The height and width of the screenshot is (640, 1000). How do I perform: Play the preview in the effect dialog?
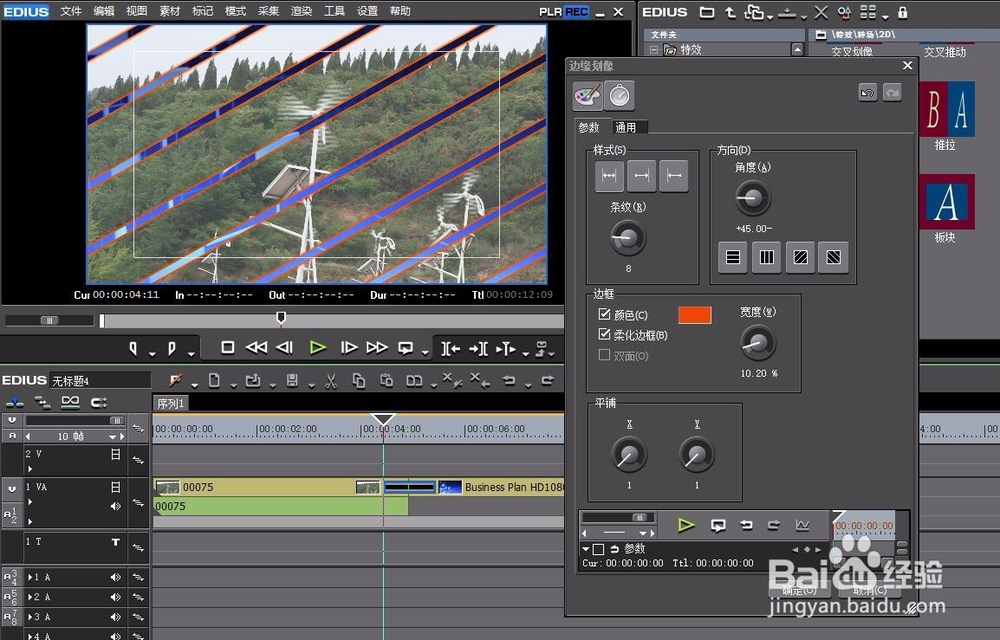point(686,525)
